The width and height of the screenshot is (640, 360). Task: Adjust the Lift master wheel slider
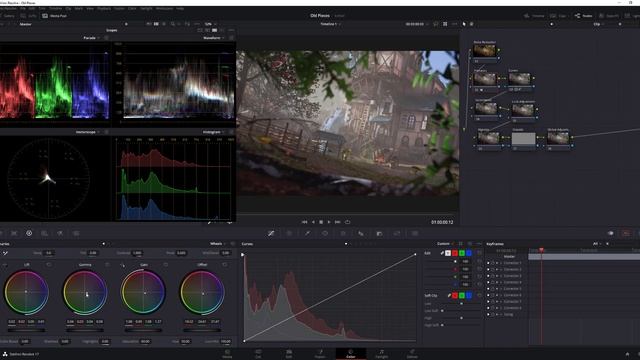[27, 330]
